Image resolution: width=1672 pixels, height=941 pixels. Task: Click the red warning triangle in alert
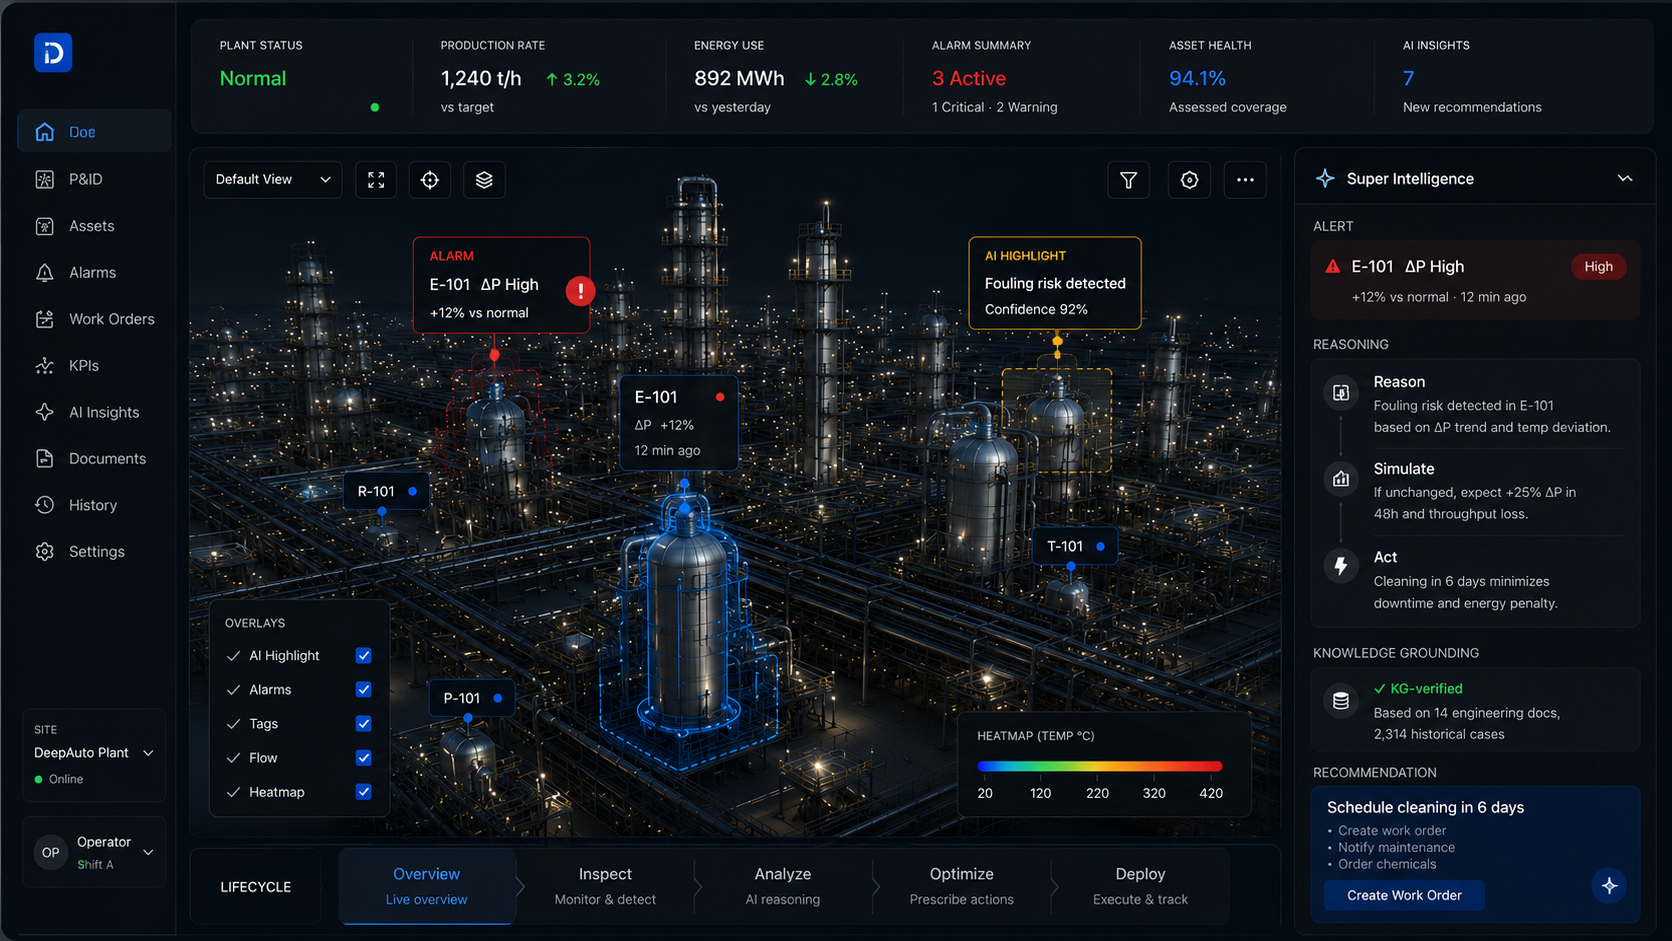1332,267
